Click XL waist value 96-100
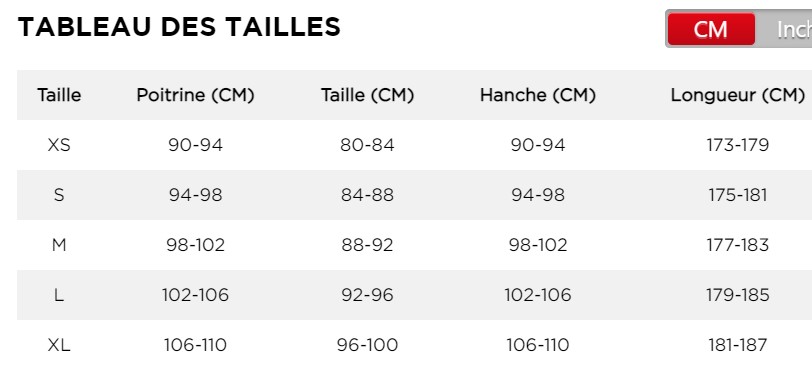Viewport: 812px width, 366px height. (367, 345)
